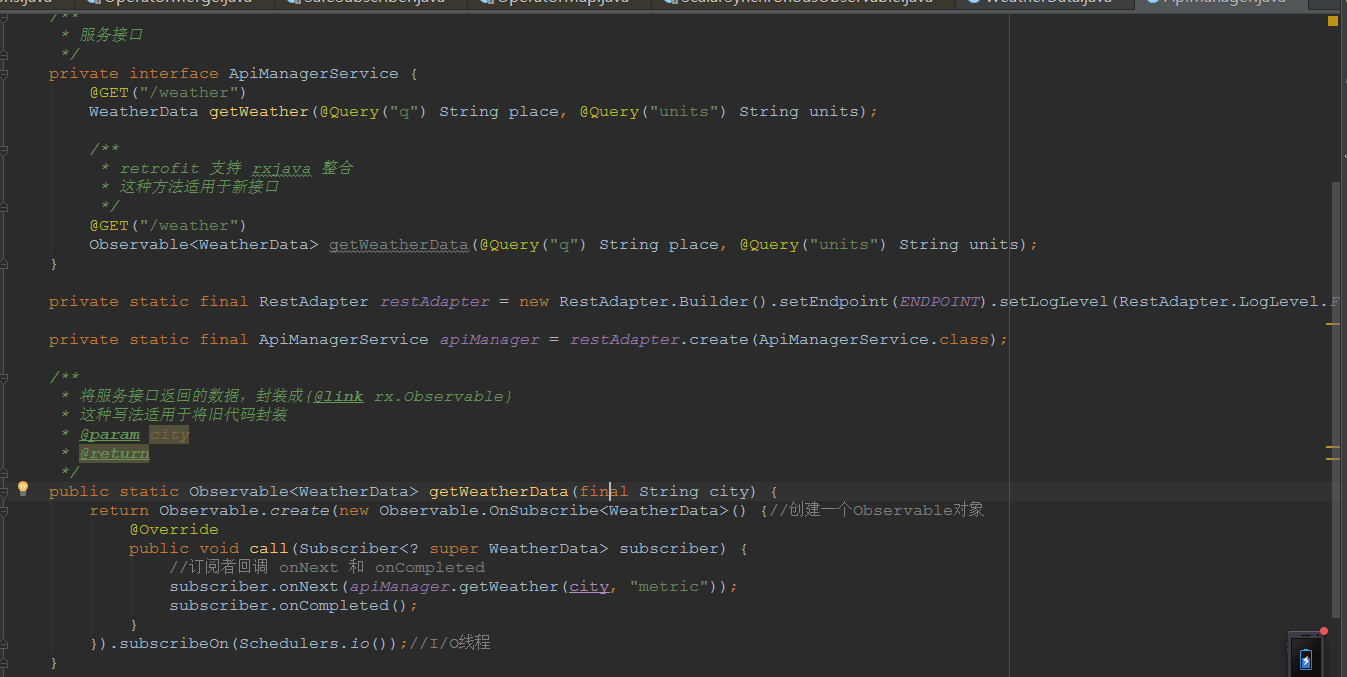Screen dimensions: 1347x677
Task: Click the second @GET("/weather") annotation above Observable
Action: coord(168,225)
